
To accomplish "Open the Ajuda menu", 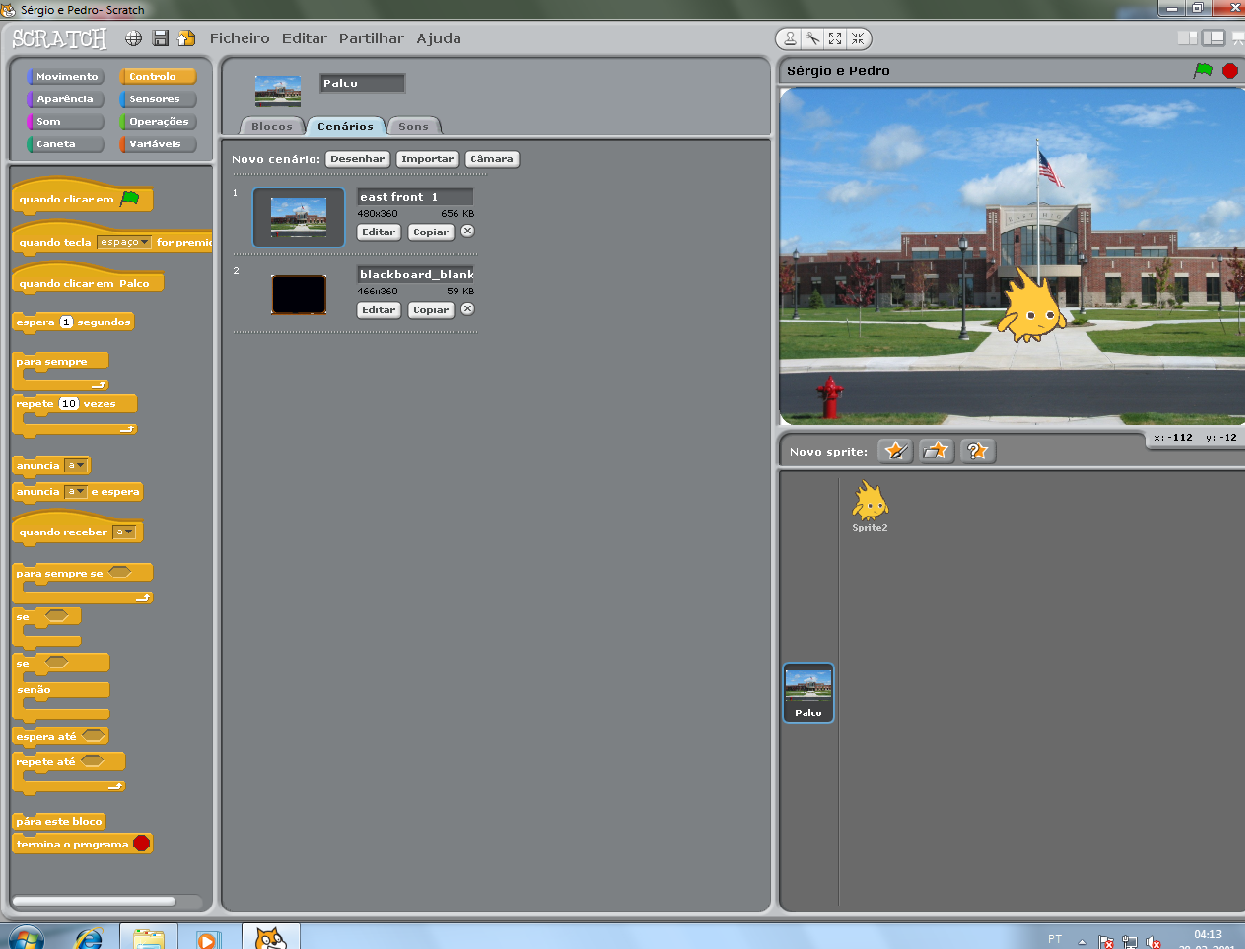I will (x=439, y=38).
